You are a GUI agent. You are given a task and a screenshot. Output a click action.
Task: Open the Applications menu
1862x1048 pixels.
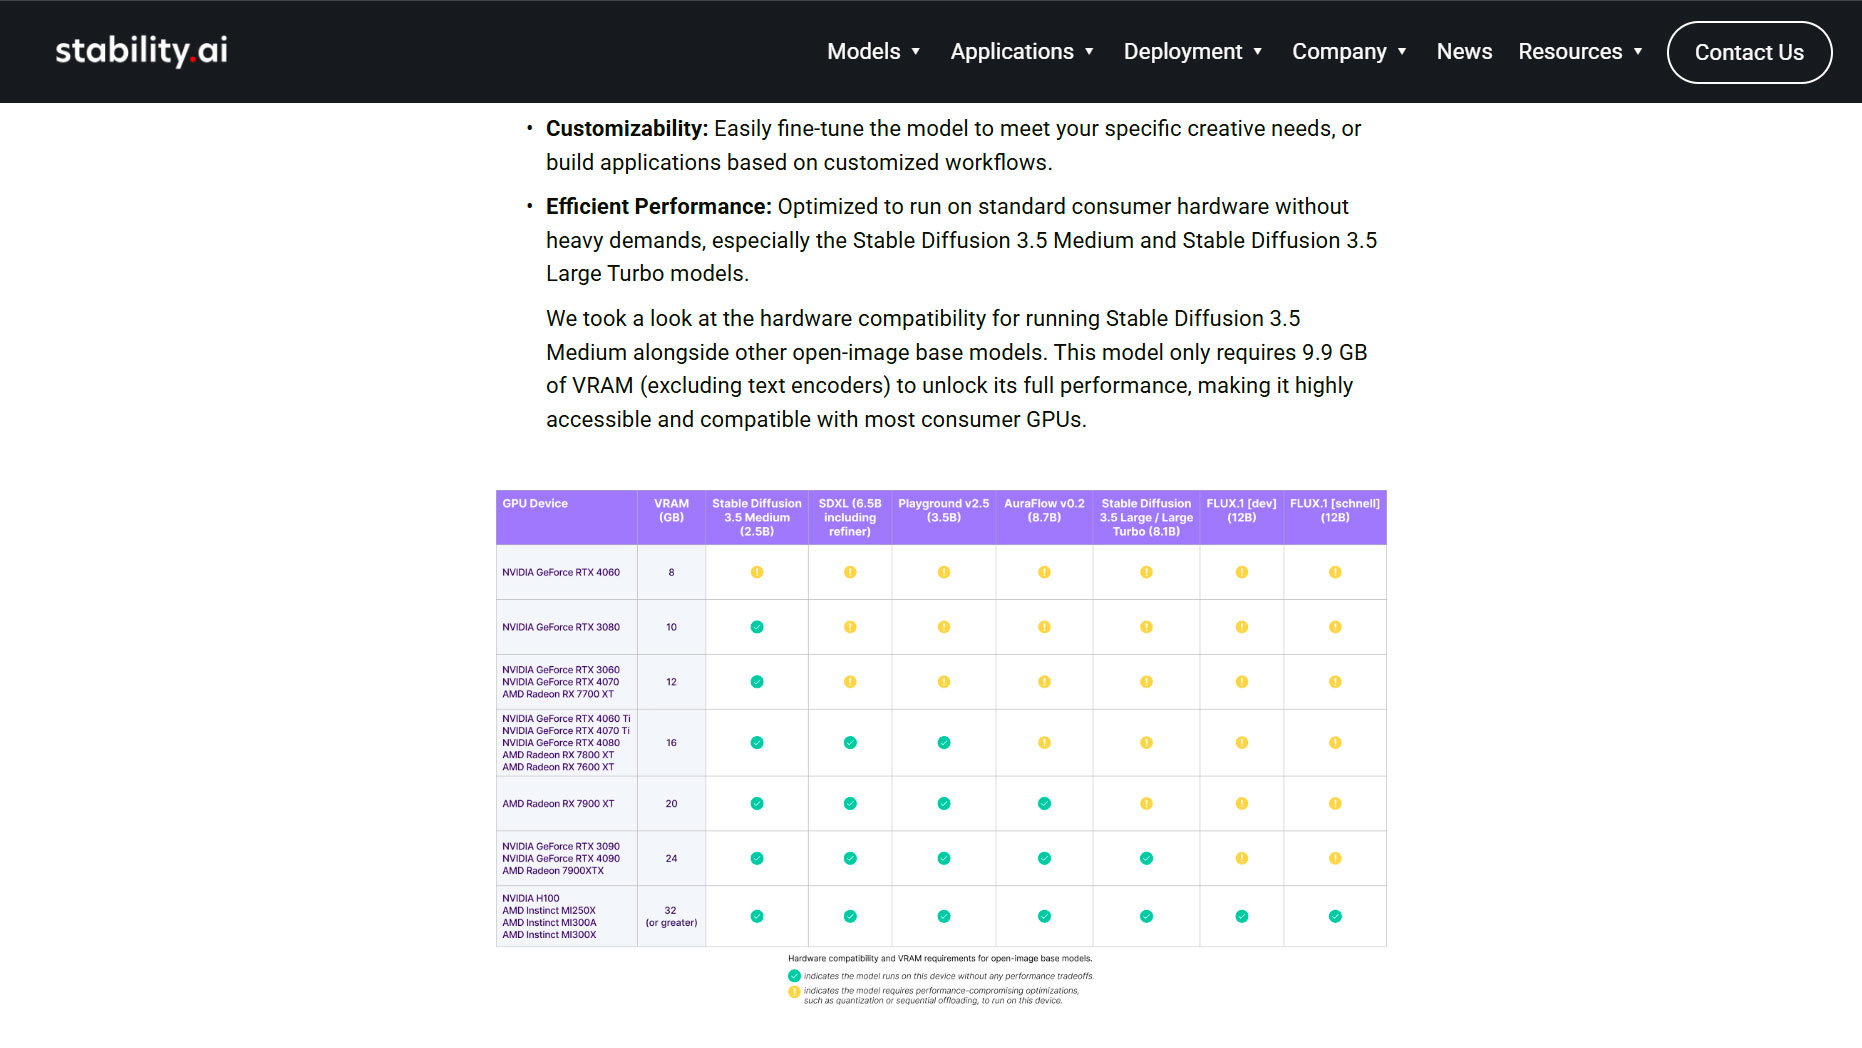point(1022,52)
